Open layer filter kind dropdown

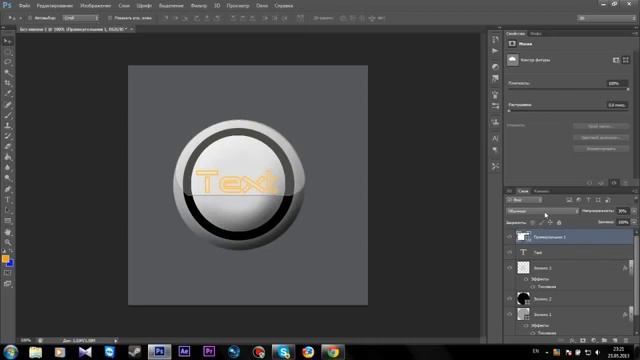pyautogui.click(x=524, y=200)
